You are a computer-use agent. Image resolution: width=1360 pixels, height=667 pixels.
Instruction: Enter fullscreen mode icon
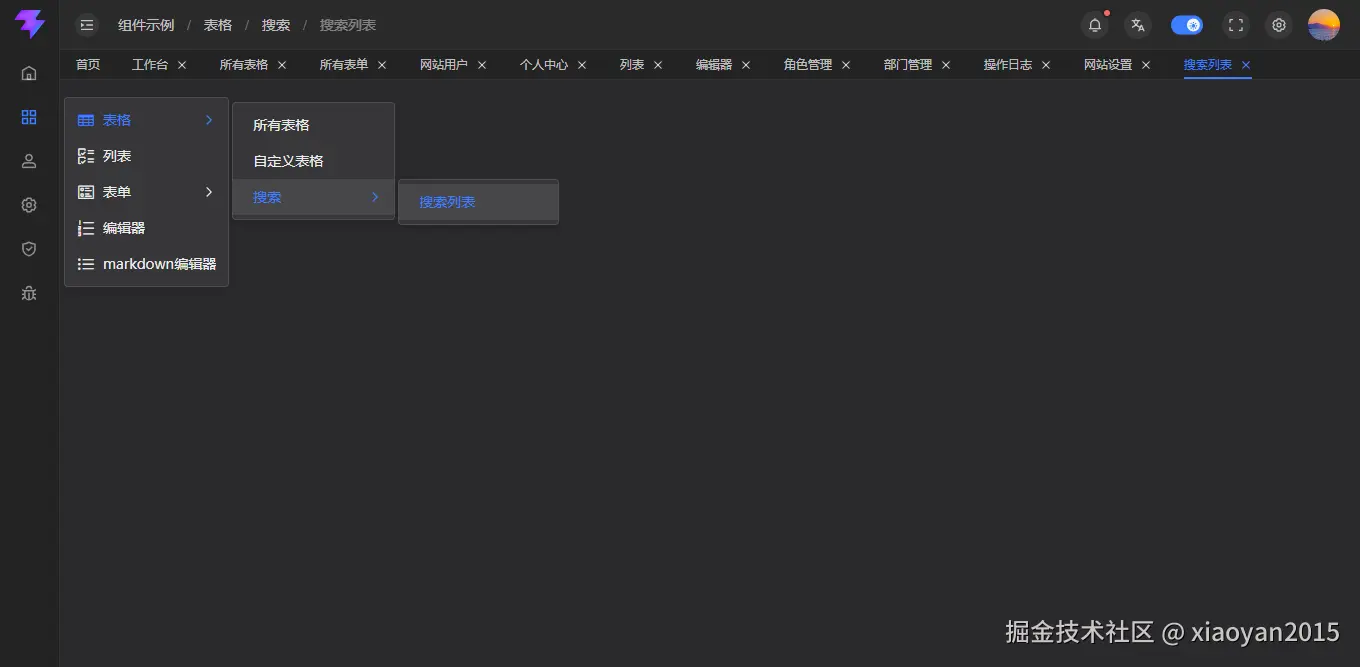[x=1236, y=25]
